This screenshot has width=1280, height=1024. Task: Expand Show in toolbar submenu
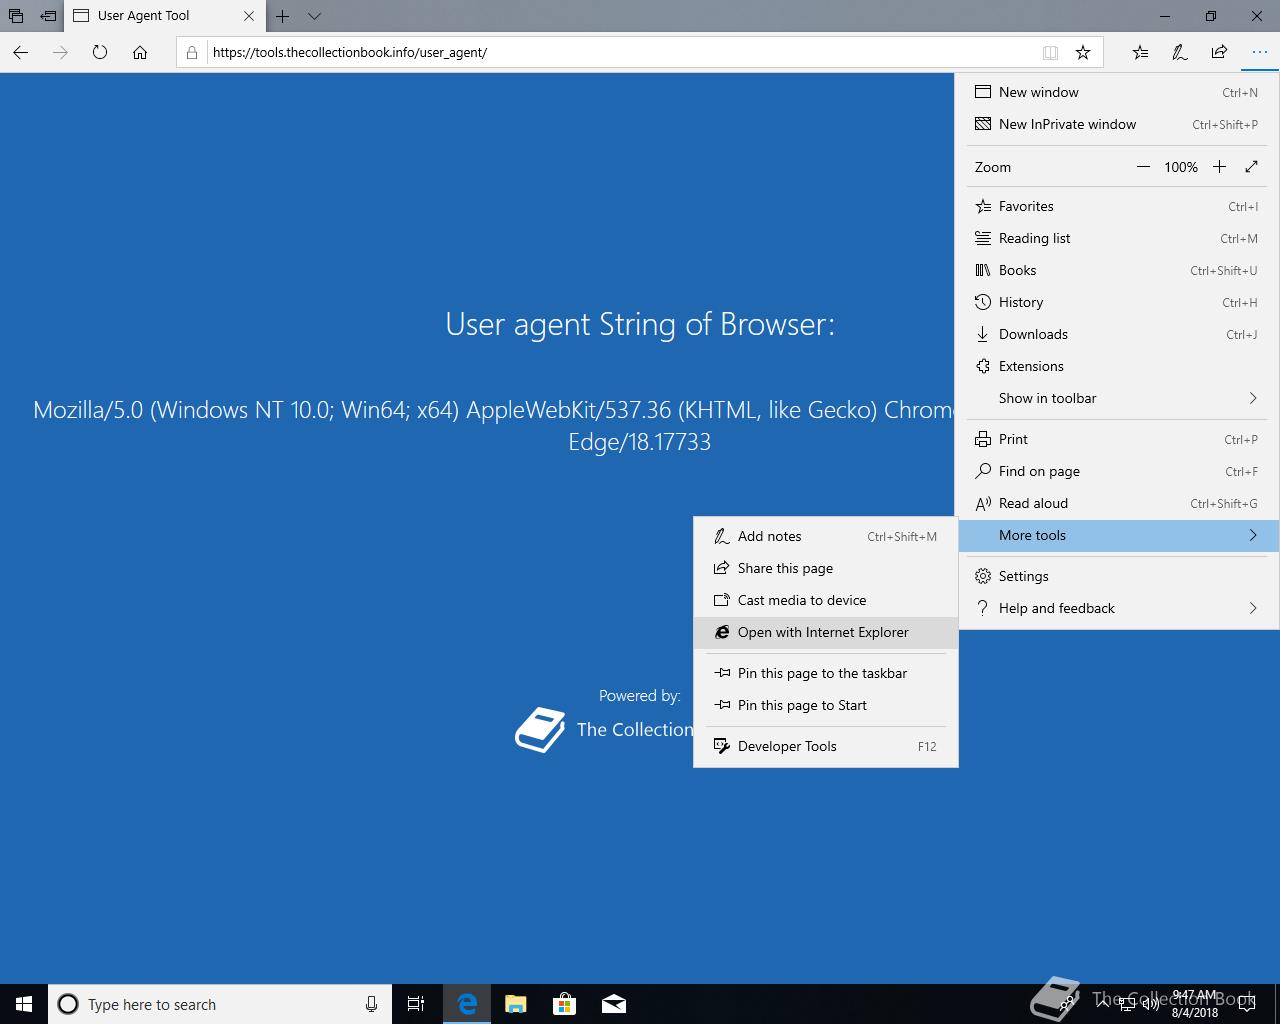coord(1117,398)
